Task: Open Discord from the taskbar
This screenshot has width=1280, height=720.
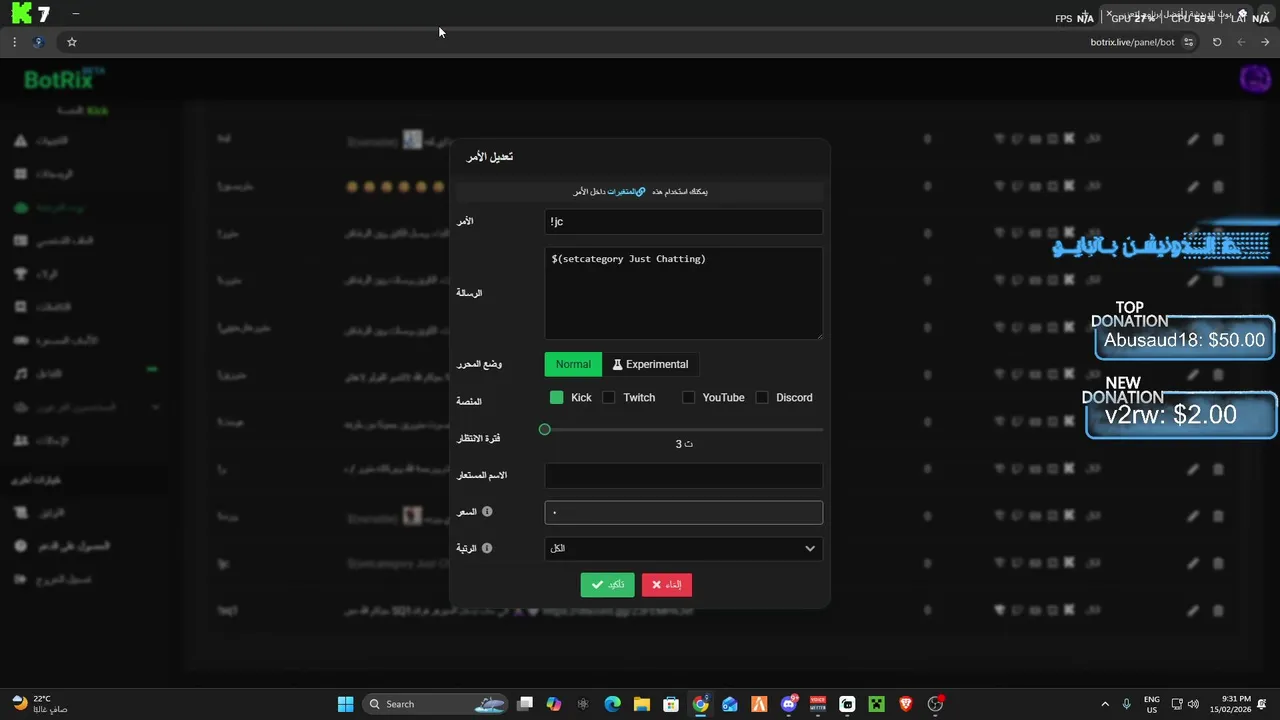Action: click(x=789, y=704)
